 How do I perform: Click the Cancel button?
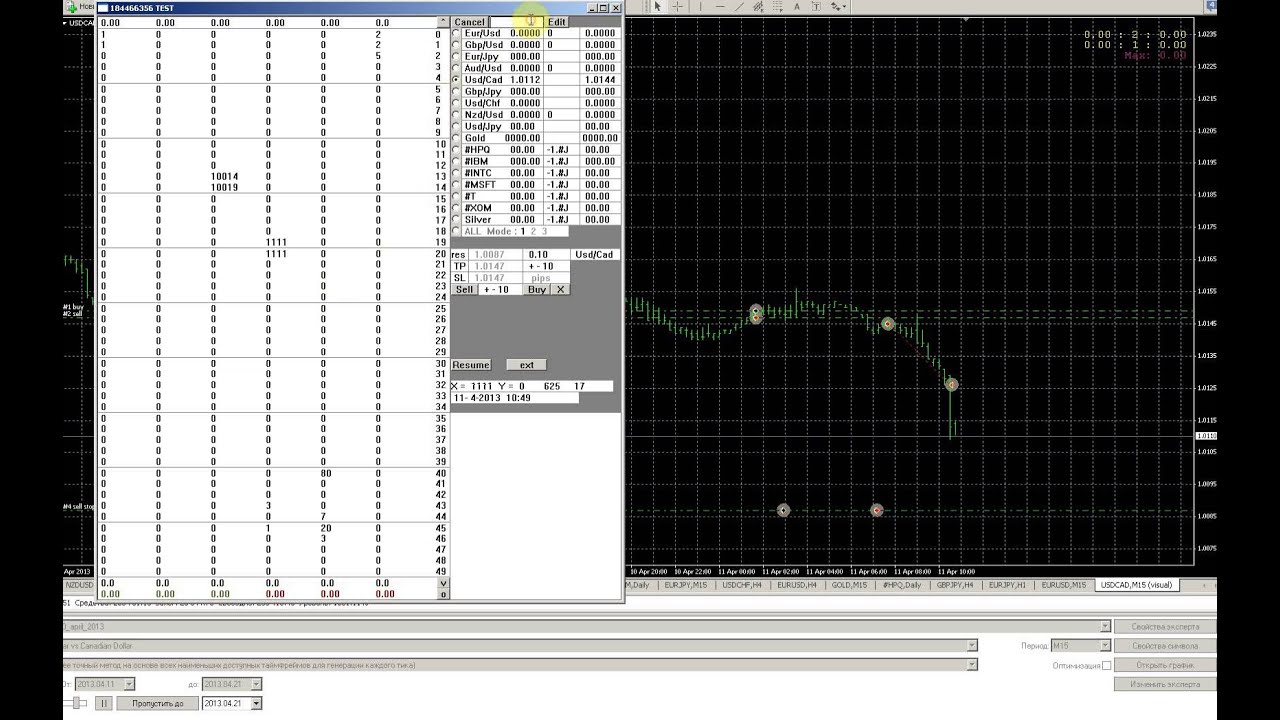[x=469, y=22]
